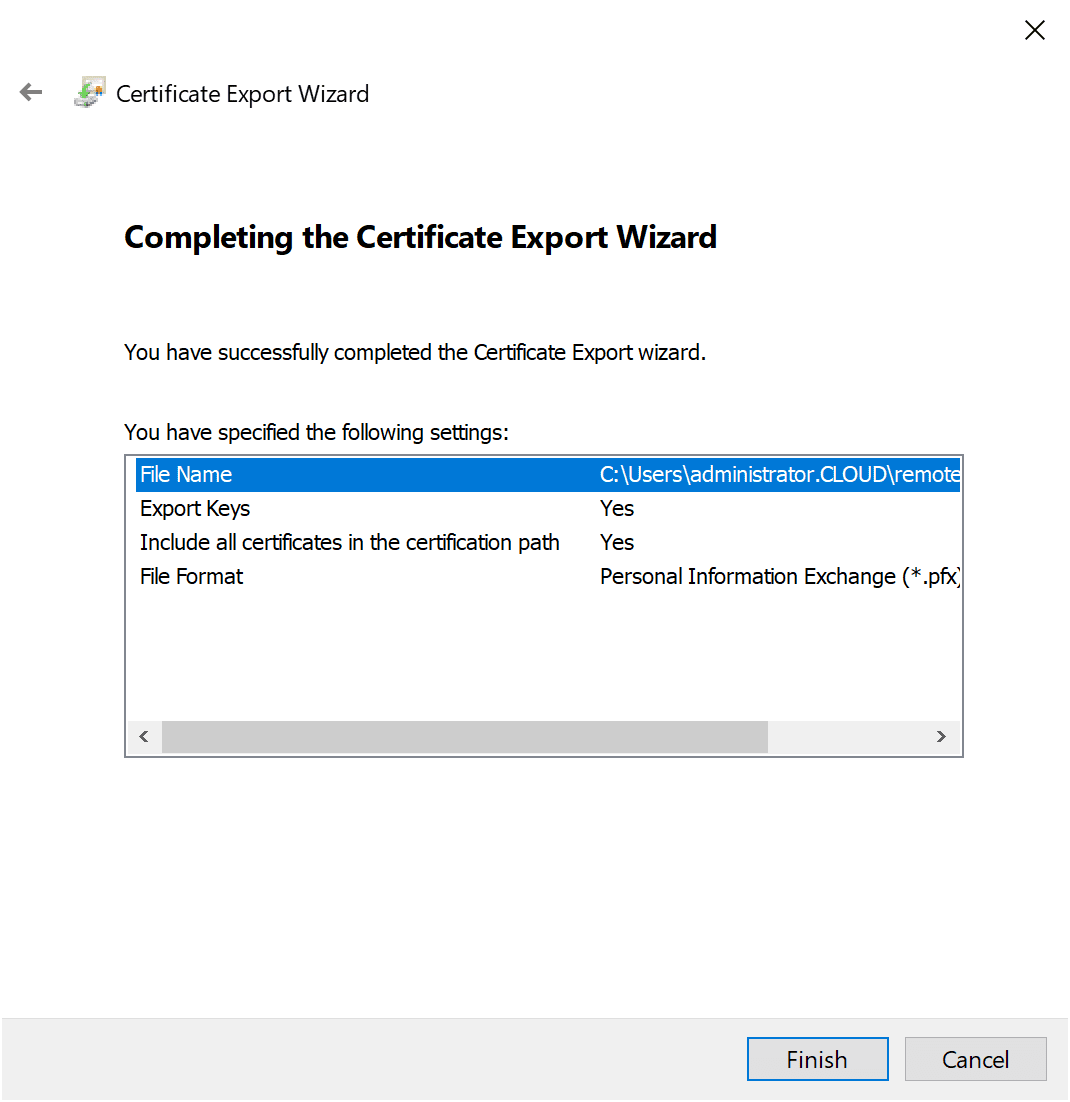Click the Personal Information Exchange (*.pfx) value
Viewport: 1070px width, 1102px height.
(778, 576)
